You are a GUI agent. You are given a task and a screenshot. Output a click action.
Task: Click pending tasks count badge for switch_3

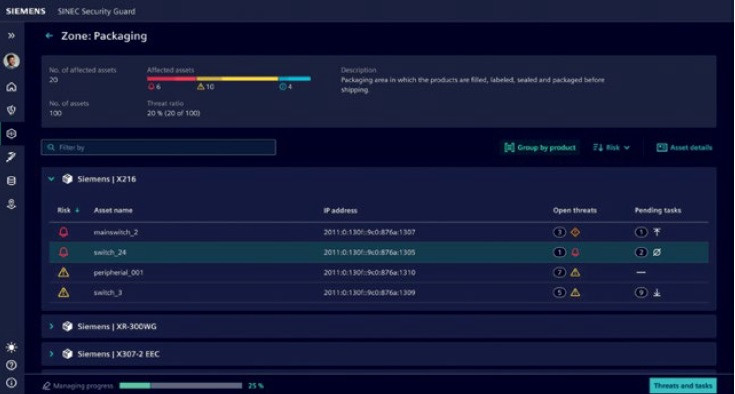[641, 292]
